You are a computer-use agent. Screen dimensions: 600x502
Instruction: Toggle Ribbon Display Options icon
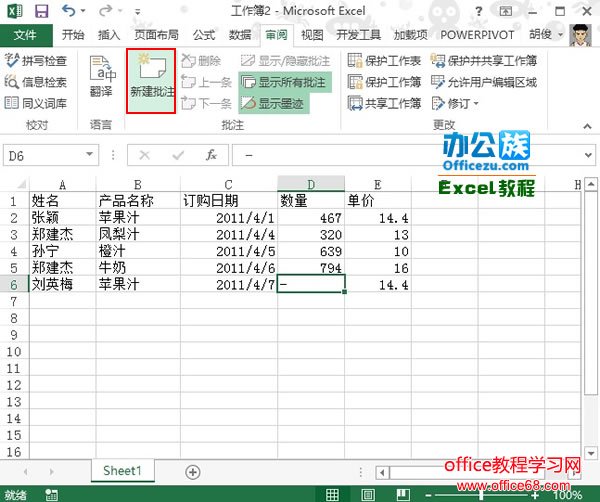point(505,11)
